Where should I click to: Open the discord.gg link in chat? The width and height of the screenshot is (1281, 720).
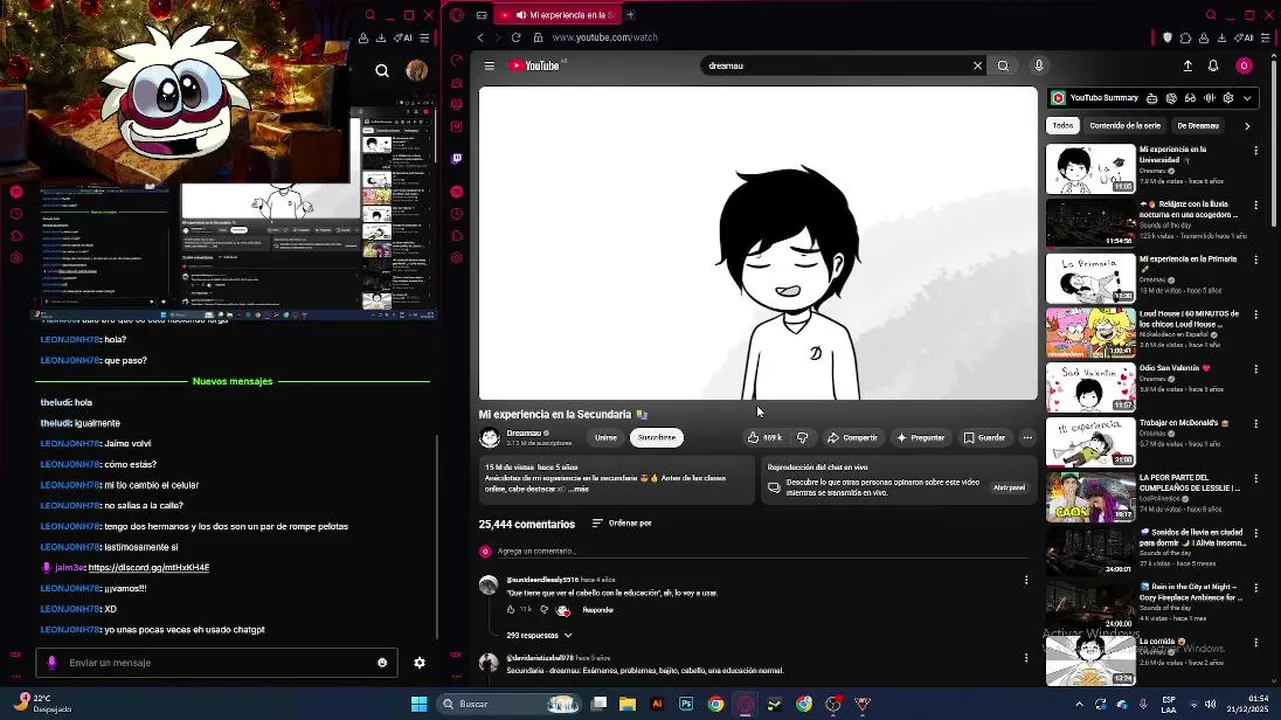pyautogui.click(x=149, y=568)
